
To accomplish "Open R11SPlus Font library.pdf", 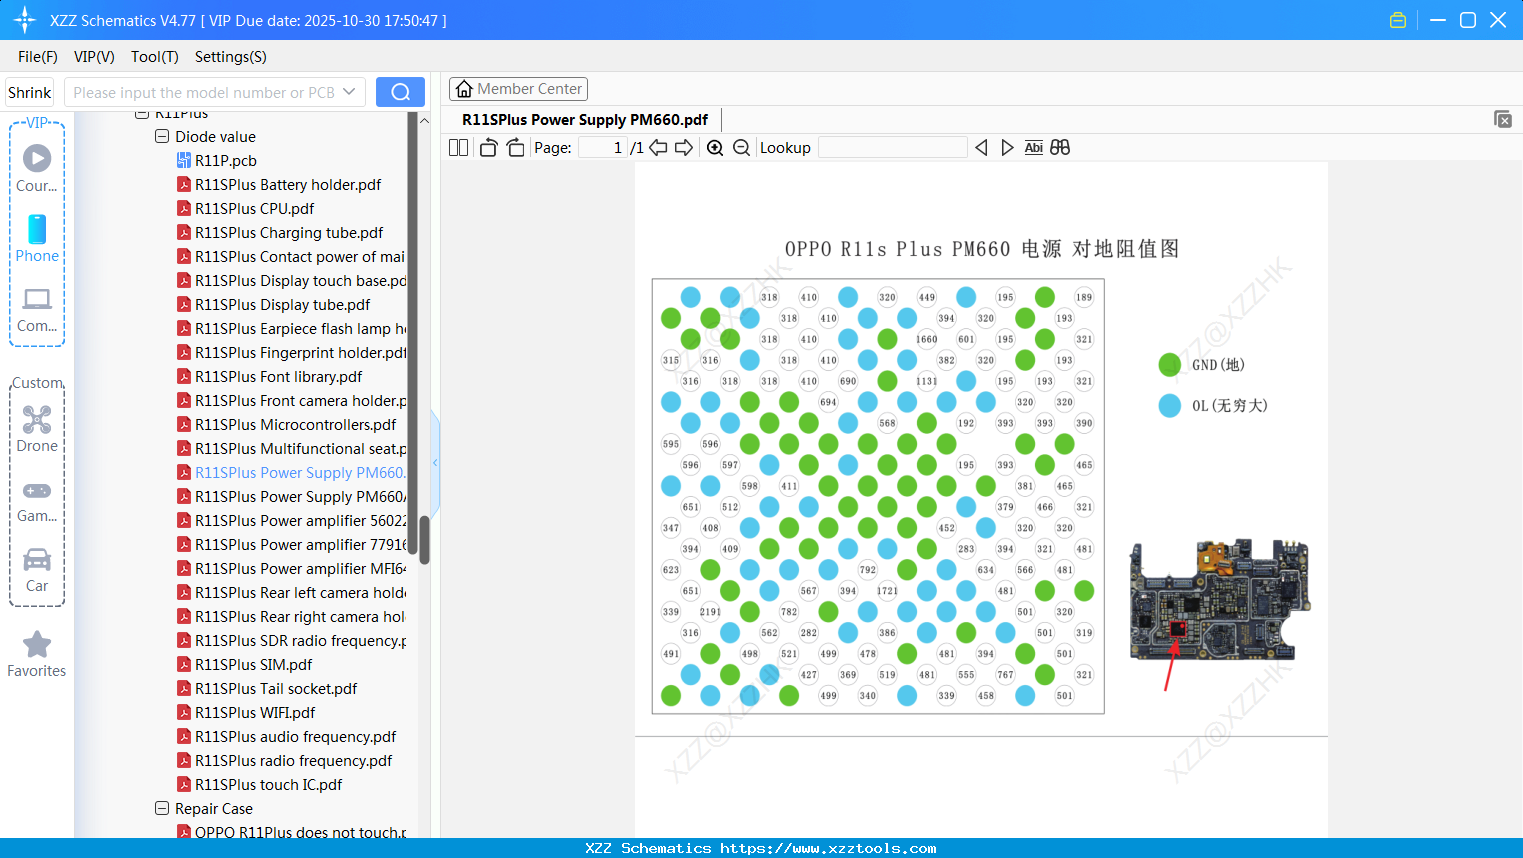I will point(278,376).
